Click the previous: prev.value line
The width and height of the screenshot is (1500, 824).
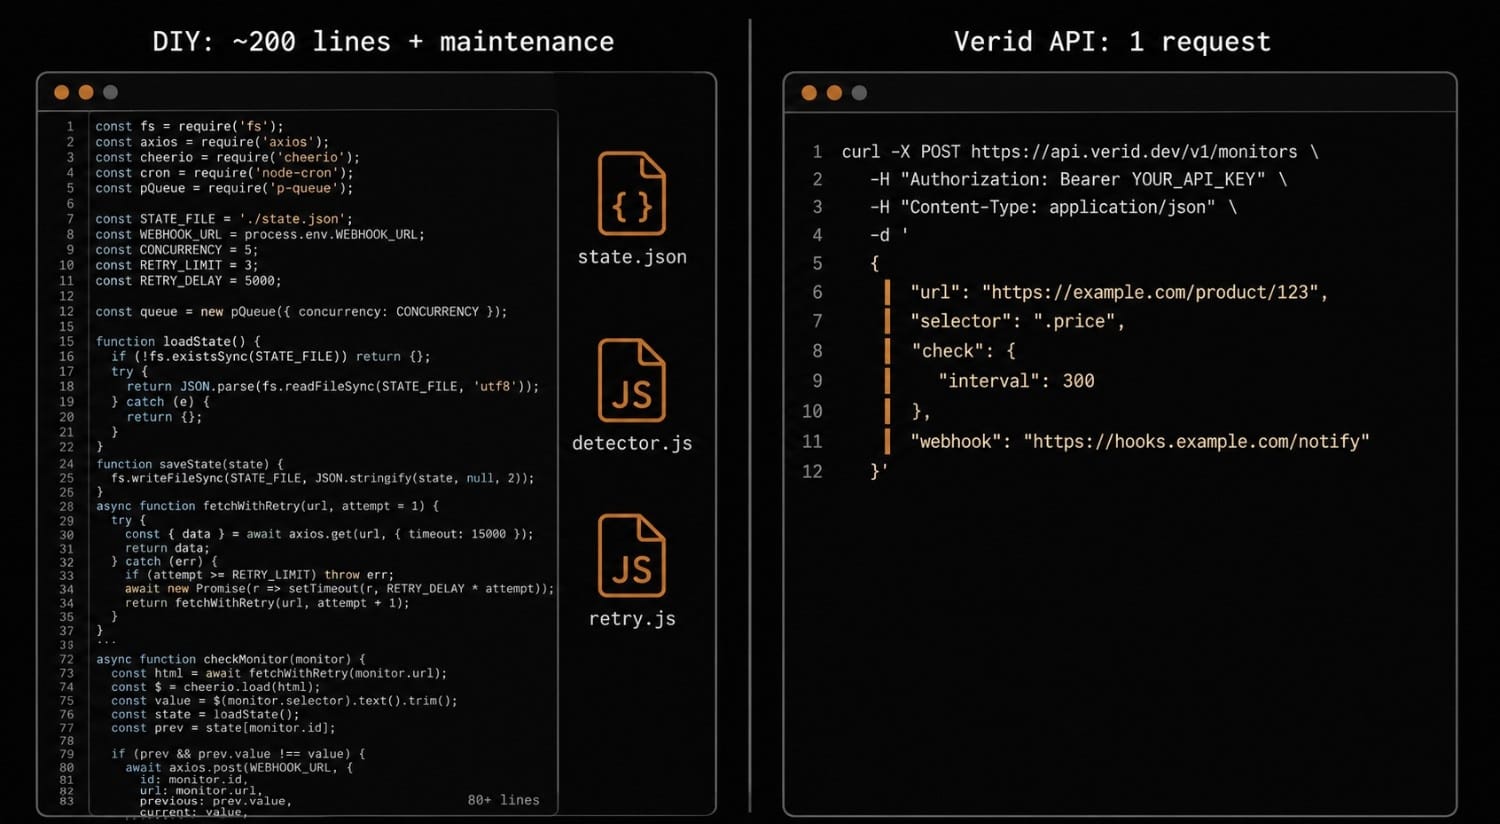tap(215, 801)
